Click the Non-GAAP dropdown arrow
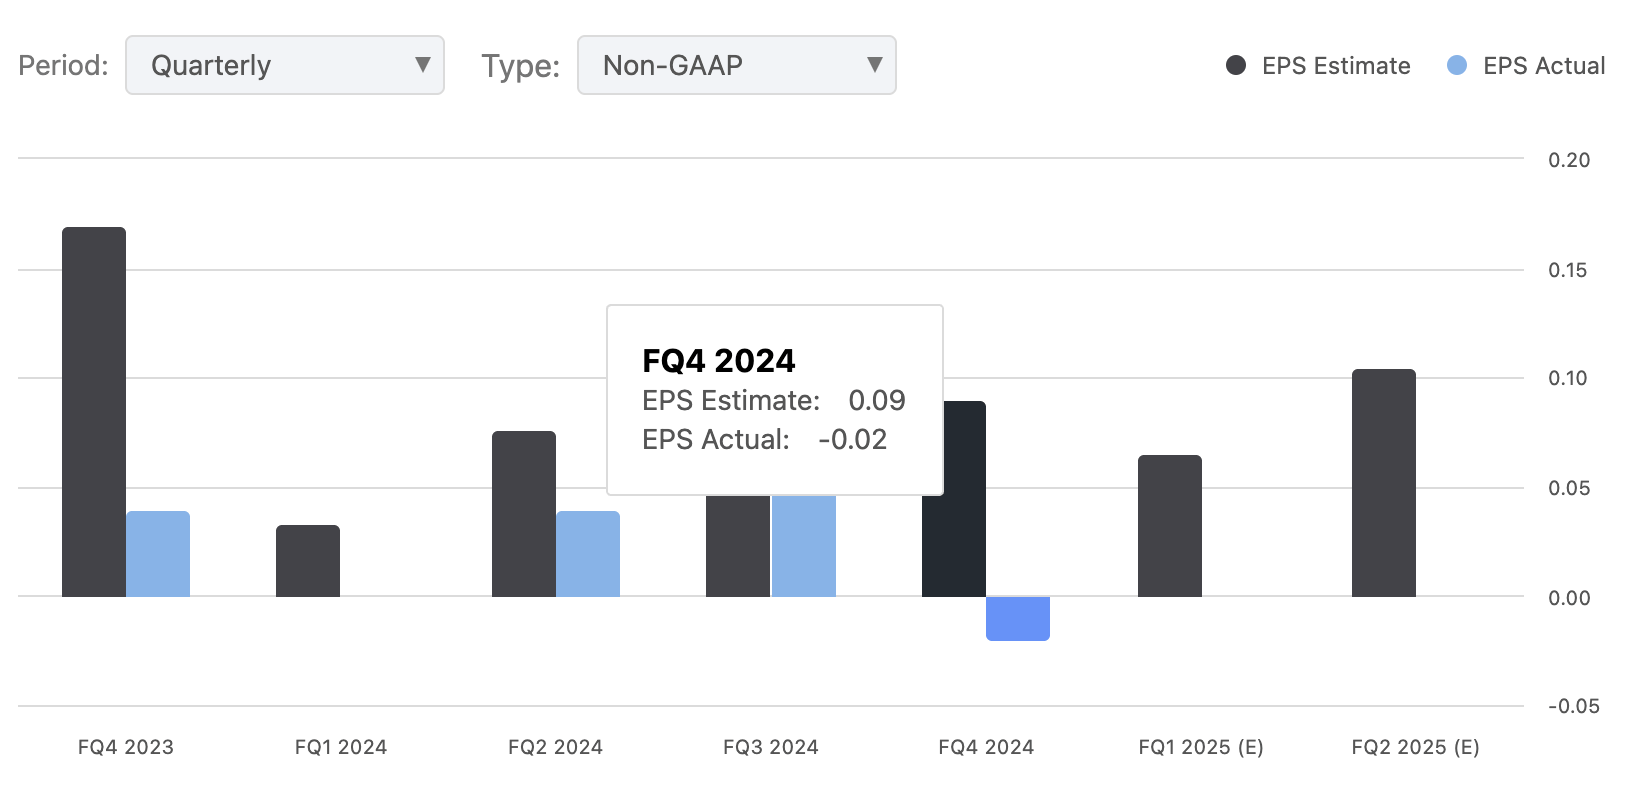The image size is (1646, 792). coord(875,65)
